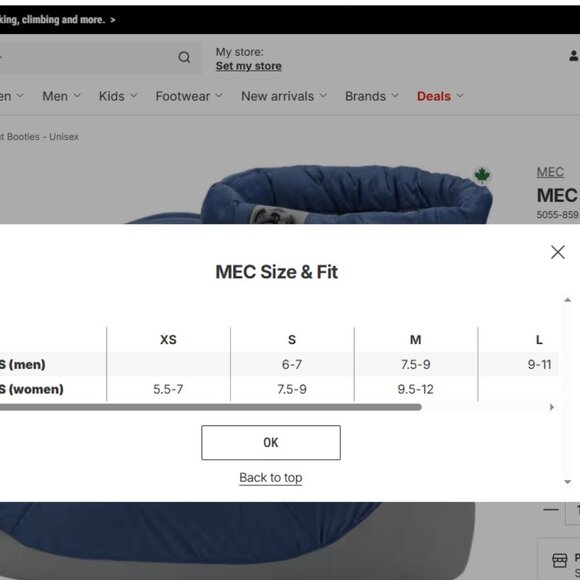Viewport: 580px width, 580px height.
Task: Click the Set my store link
Action: [x=249, y=66]
